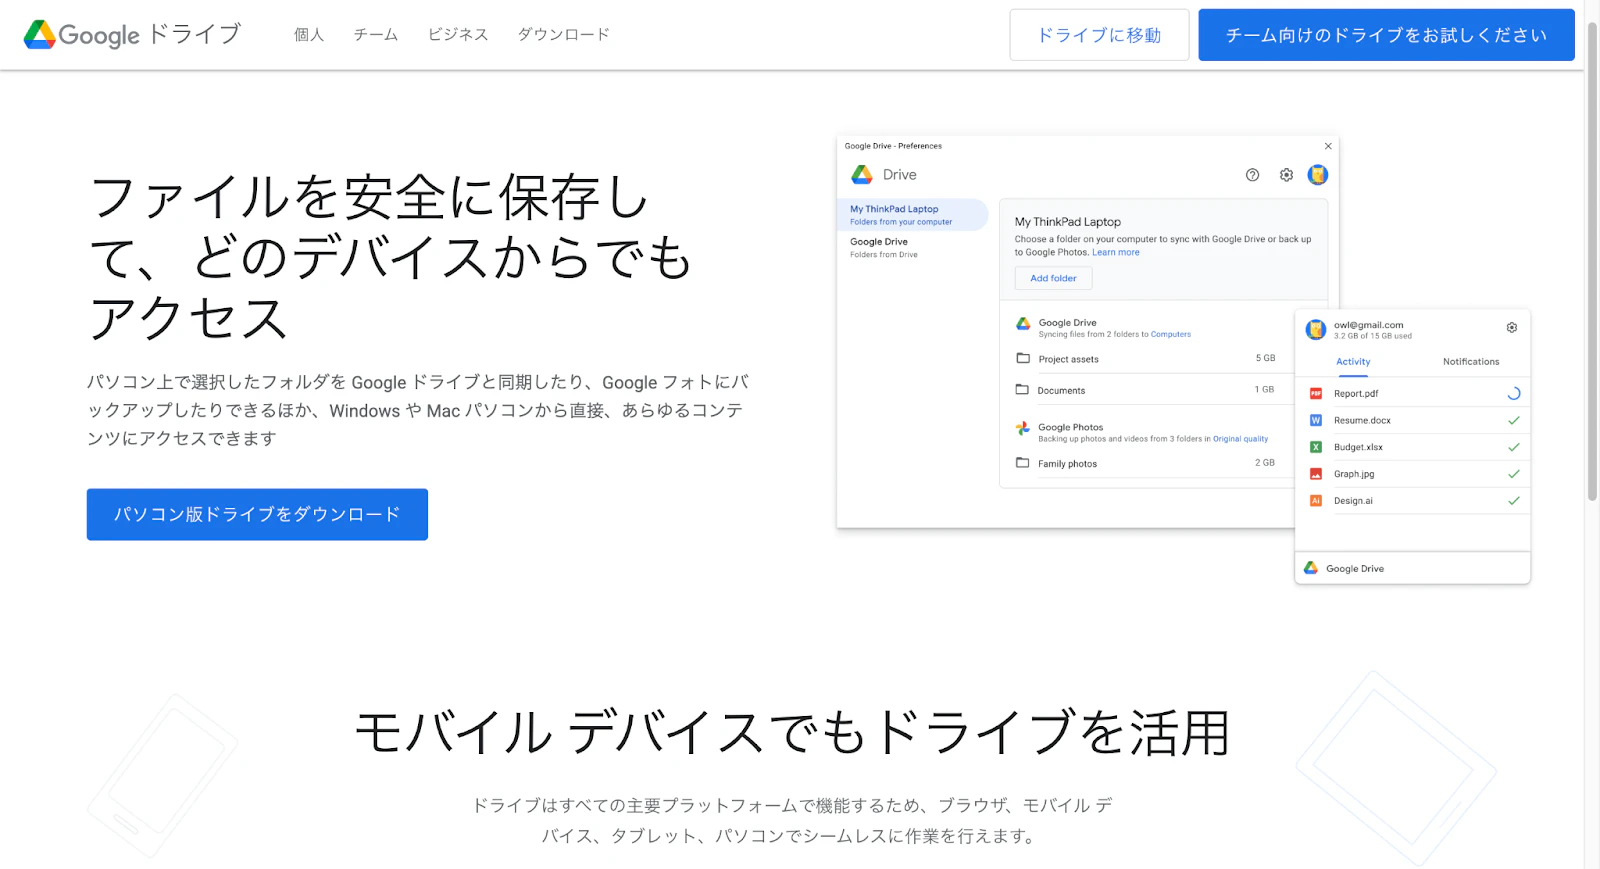This screenshot has width=1600, height=869.
Task: Click the Google Photos pinwheel icon
Action: (1023, 428)
